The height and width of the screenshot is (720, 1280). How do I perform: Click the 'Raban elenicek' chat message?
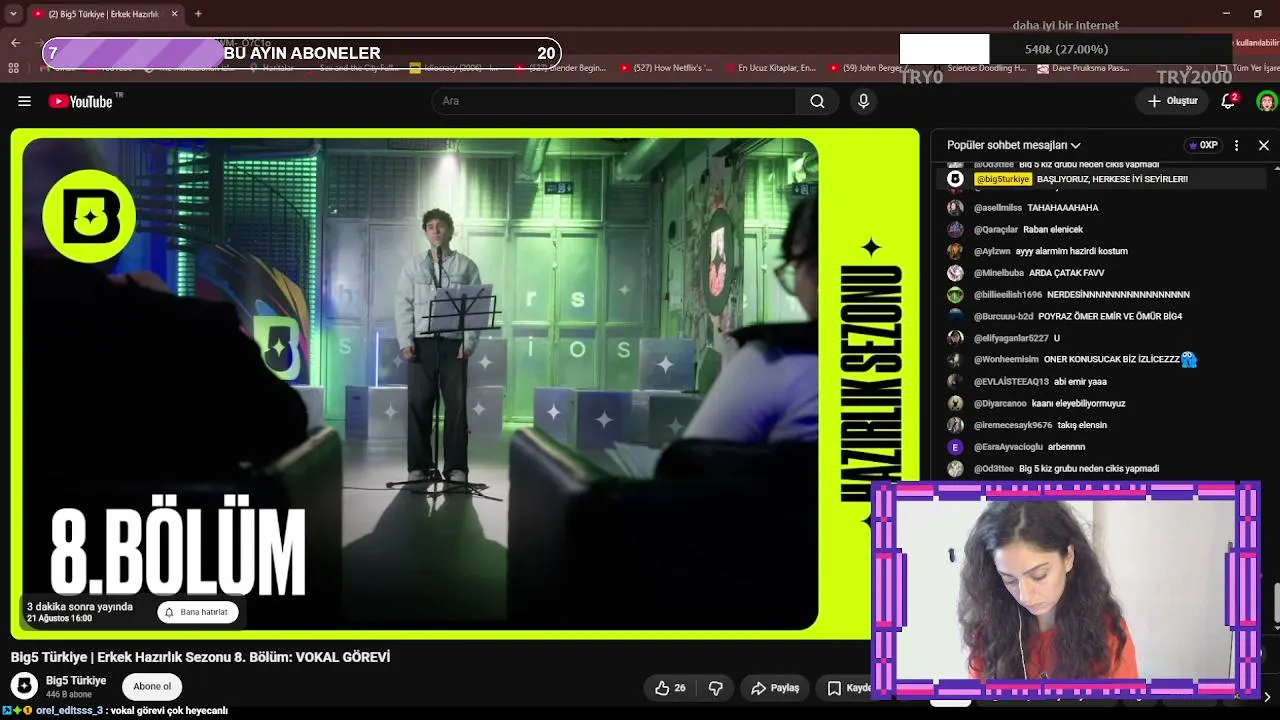point(1053,230)
